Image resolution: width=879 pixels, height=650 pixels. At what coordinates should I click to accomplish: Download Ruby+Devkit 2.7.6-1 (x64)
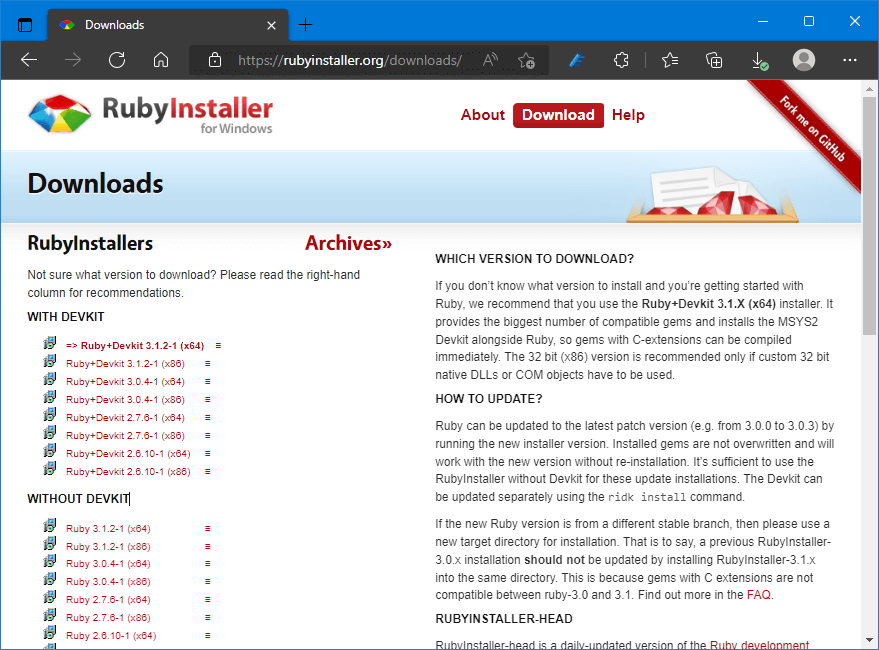click(x=125, y=418)
